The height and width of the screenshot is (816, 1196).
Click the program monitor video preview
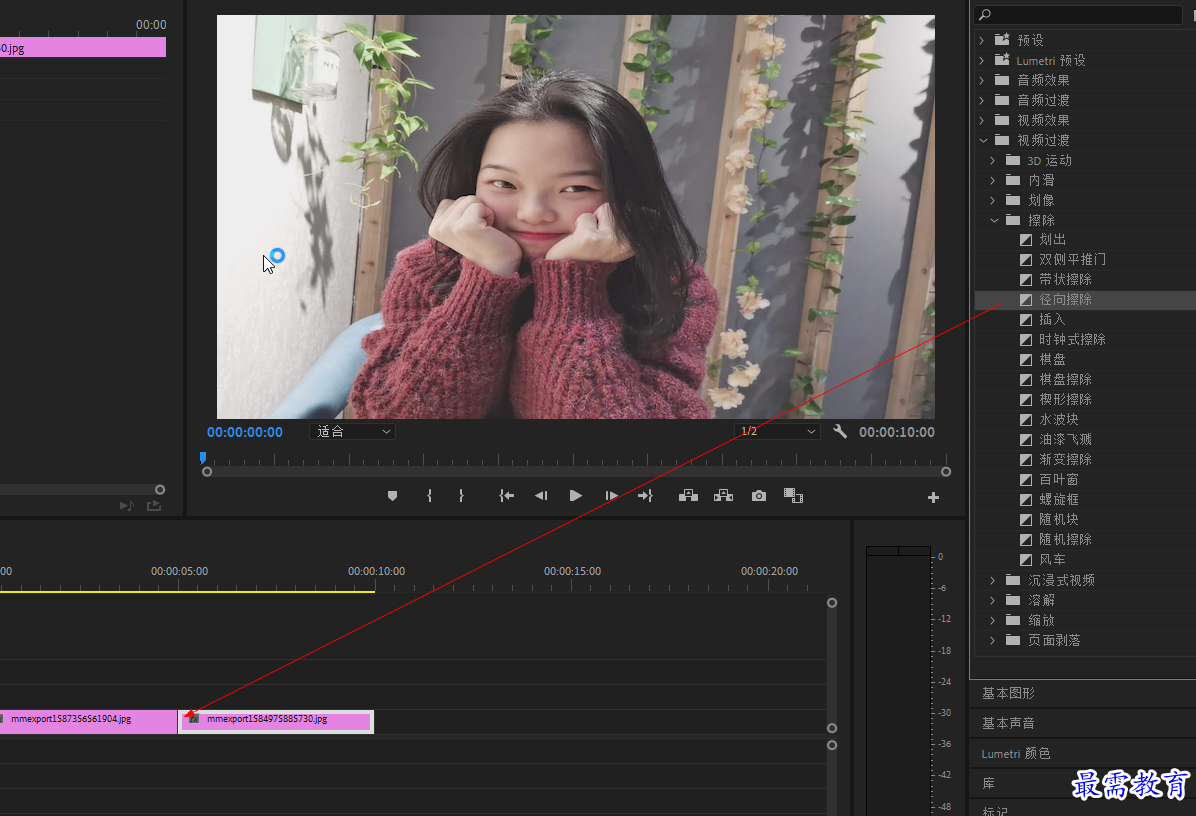[x=576, y=217]
